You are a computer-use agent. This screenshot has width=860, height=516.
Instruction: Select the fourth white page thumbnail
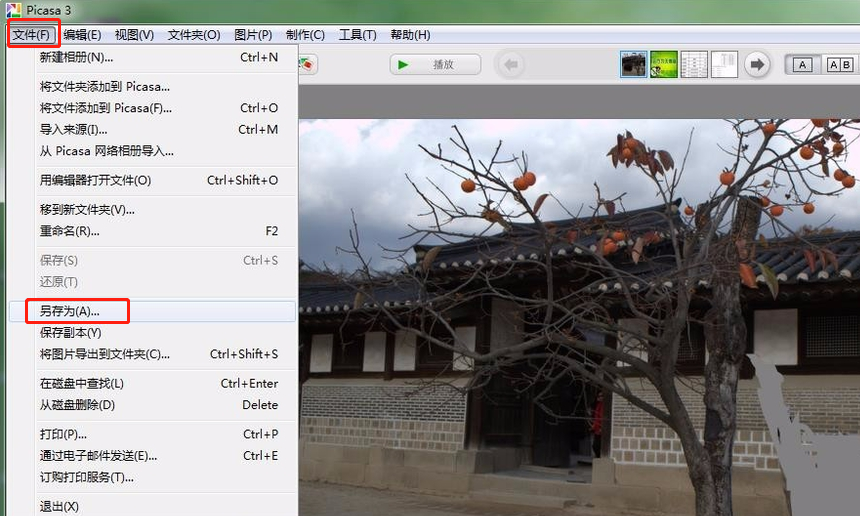click(x=724, y=65)
